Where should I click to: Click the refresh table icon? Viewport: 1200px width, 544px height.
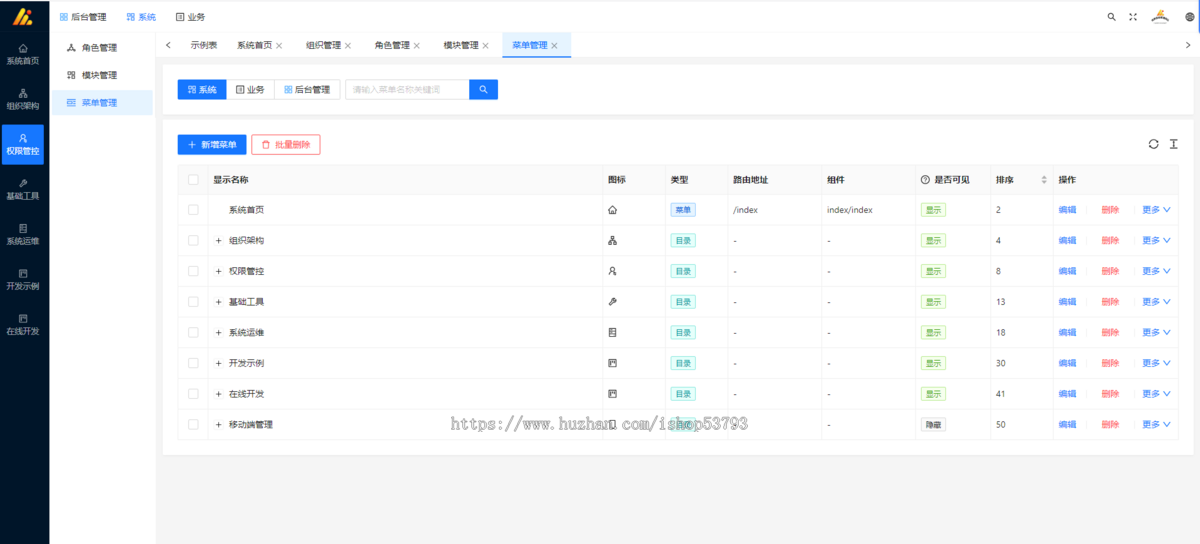tap(1153, 144)
